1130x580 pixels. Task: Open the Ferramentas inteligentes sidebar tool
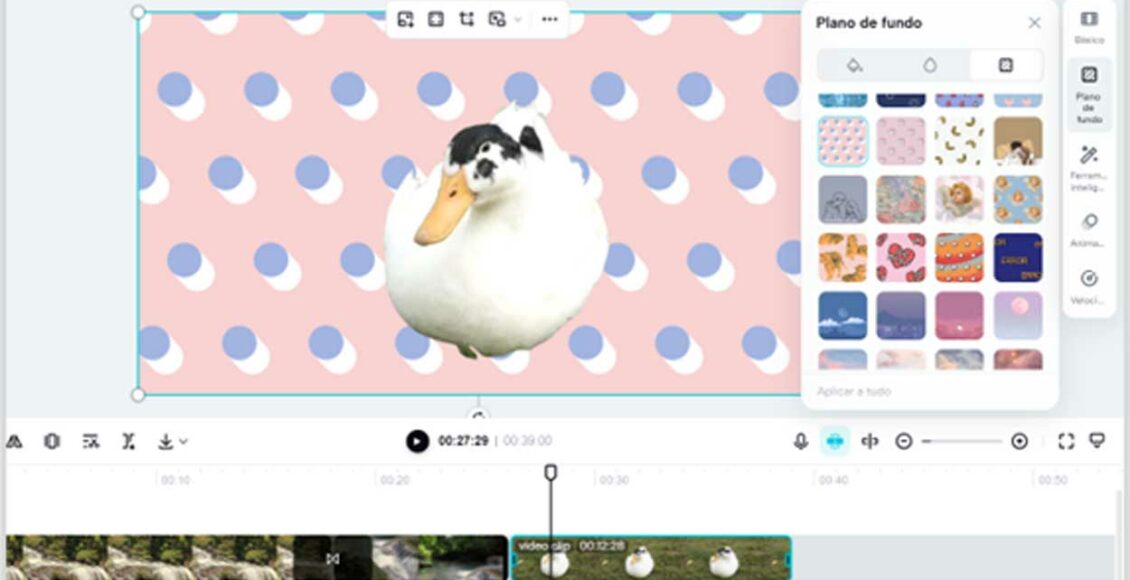pyautogui.click(x=1089, y=165)
